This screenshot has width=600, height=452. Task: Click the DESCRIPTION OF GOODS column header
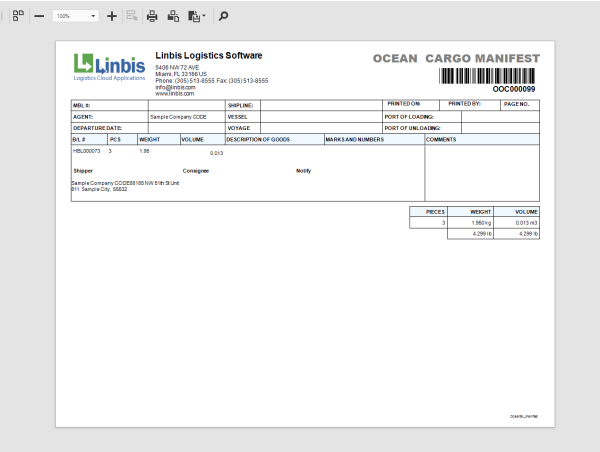[x=274, y=139]
